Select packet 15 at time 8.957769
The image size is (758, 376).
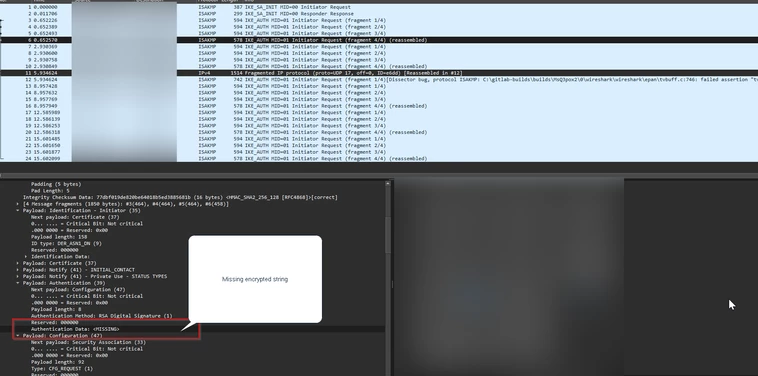379,99
